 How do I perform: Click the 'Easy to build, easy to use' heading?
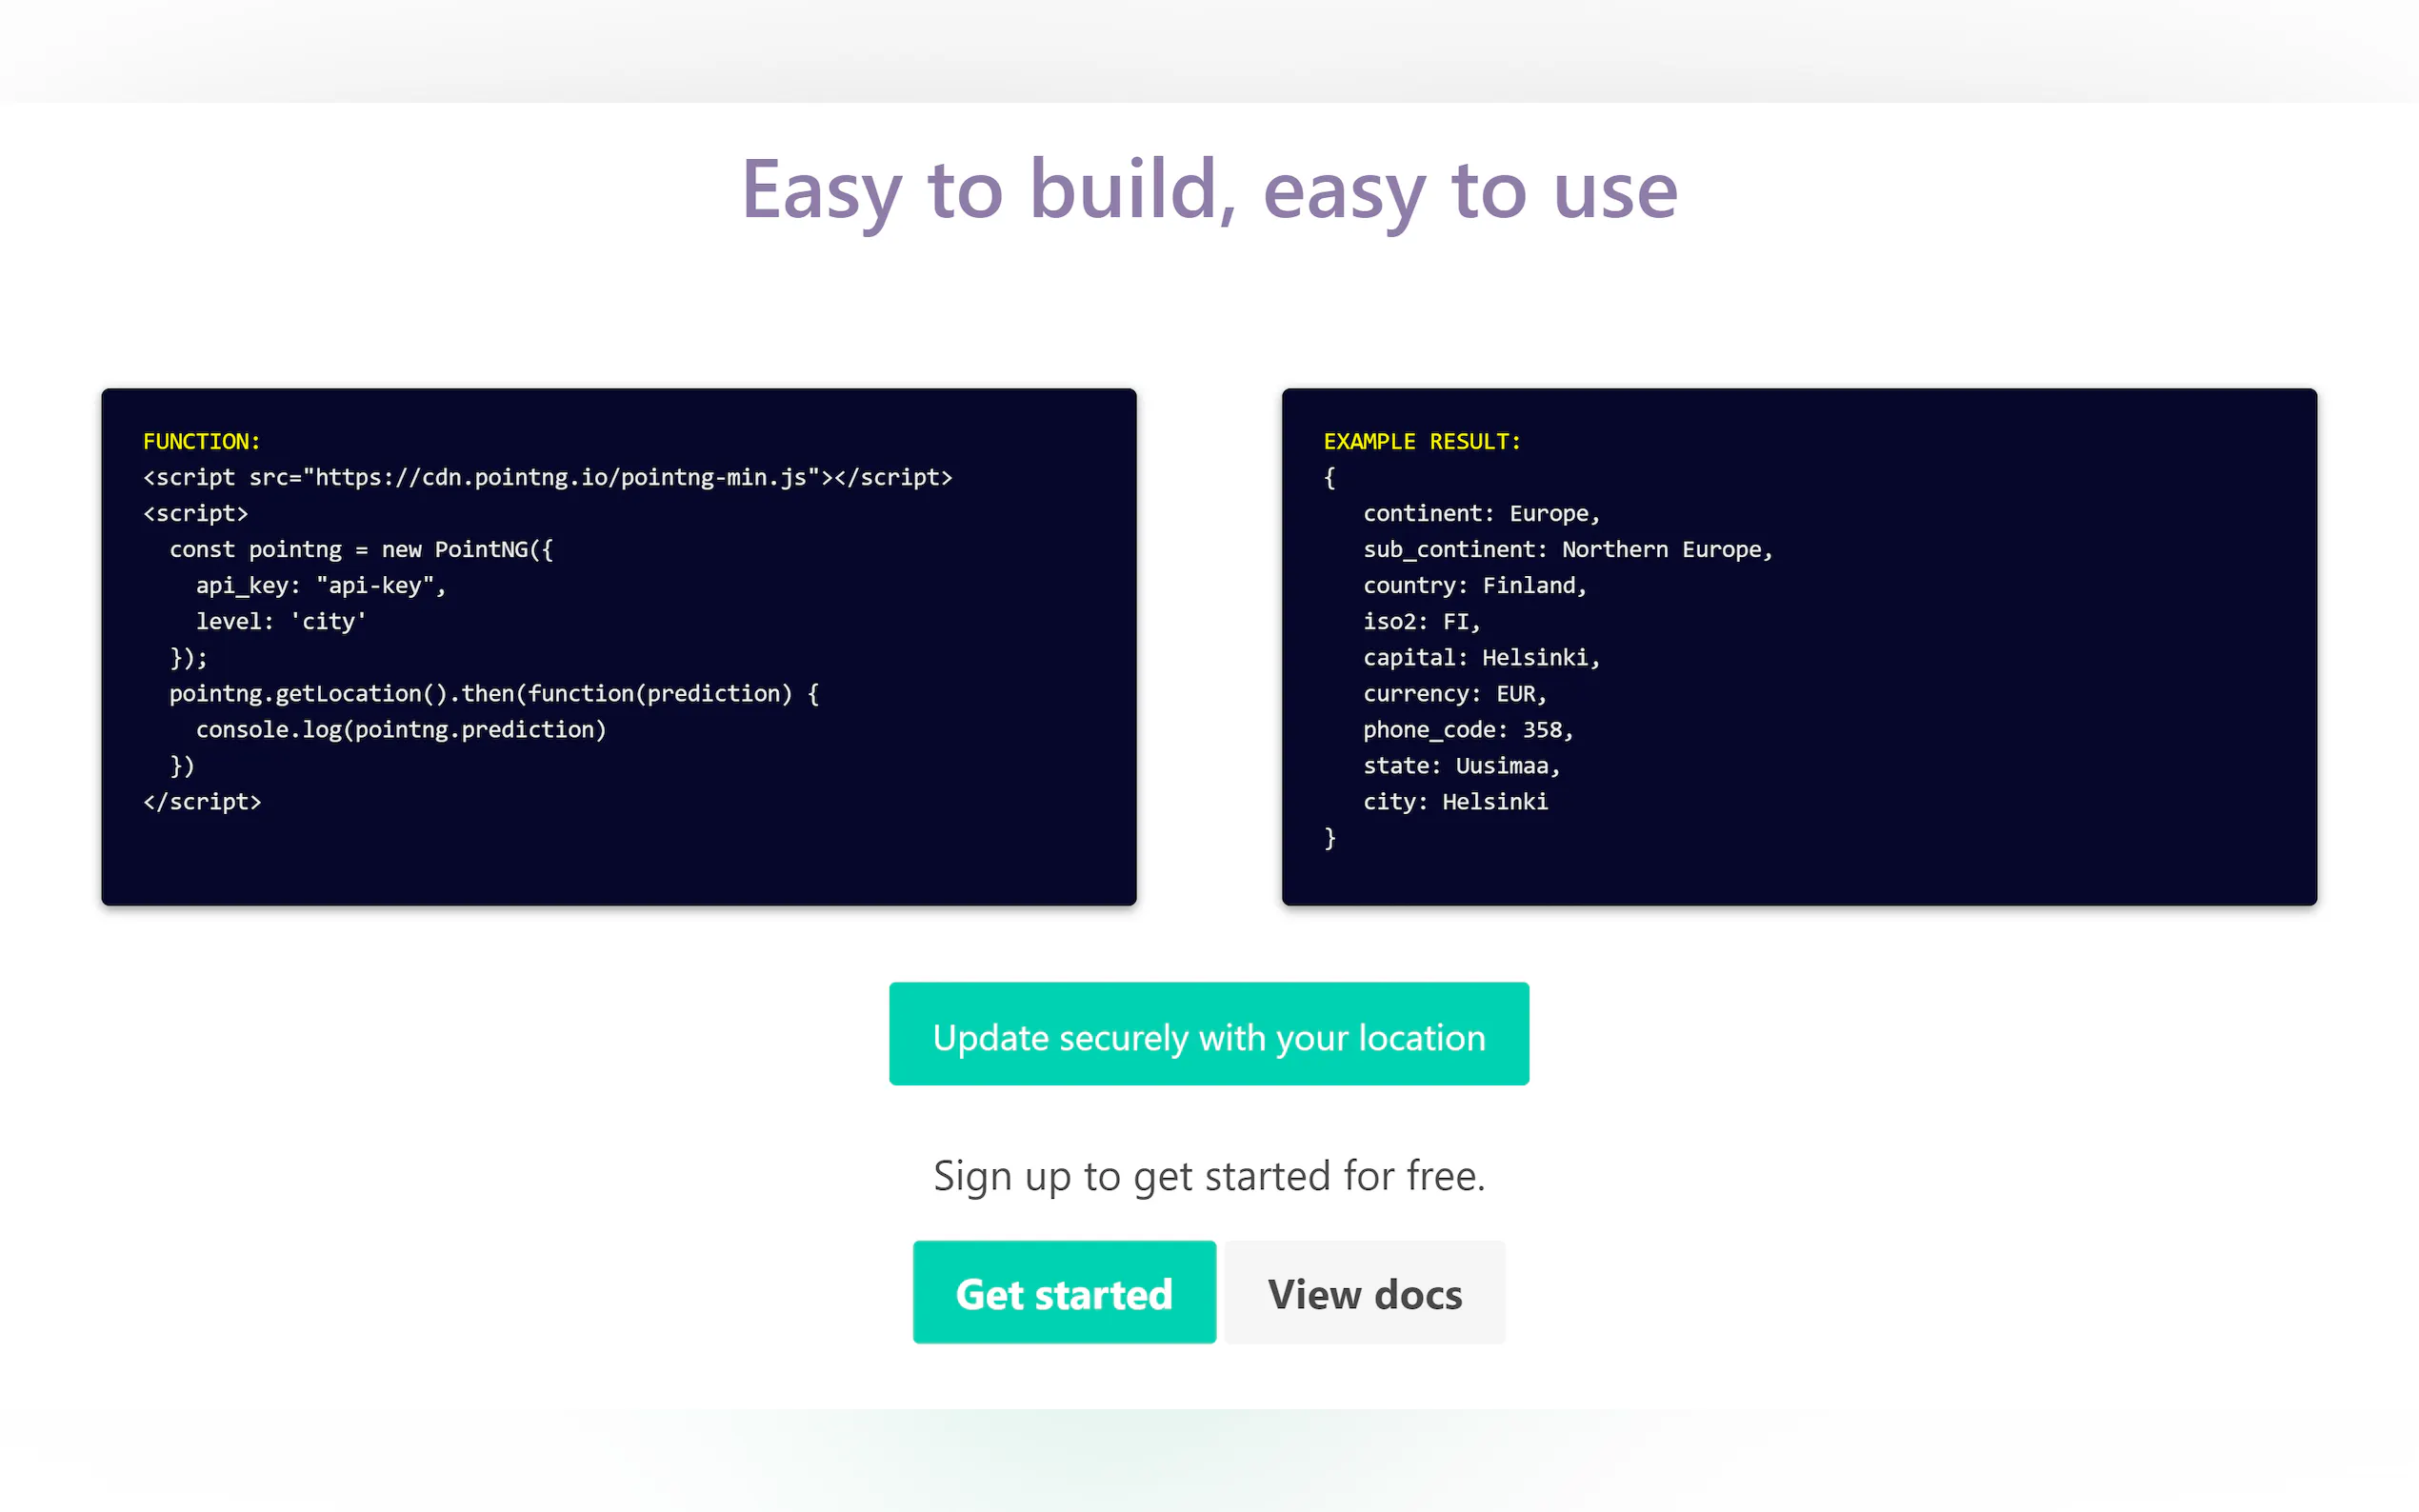pyautogui.click(x=1208, y=190)
